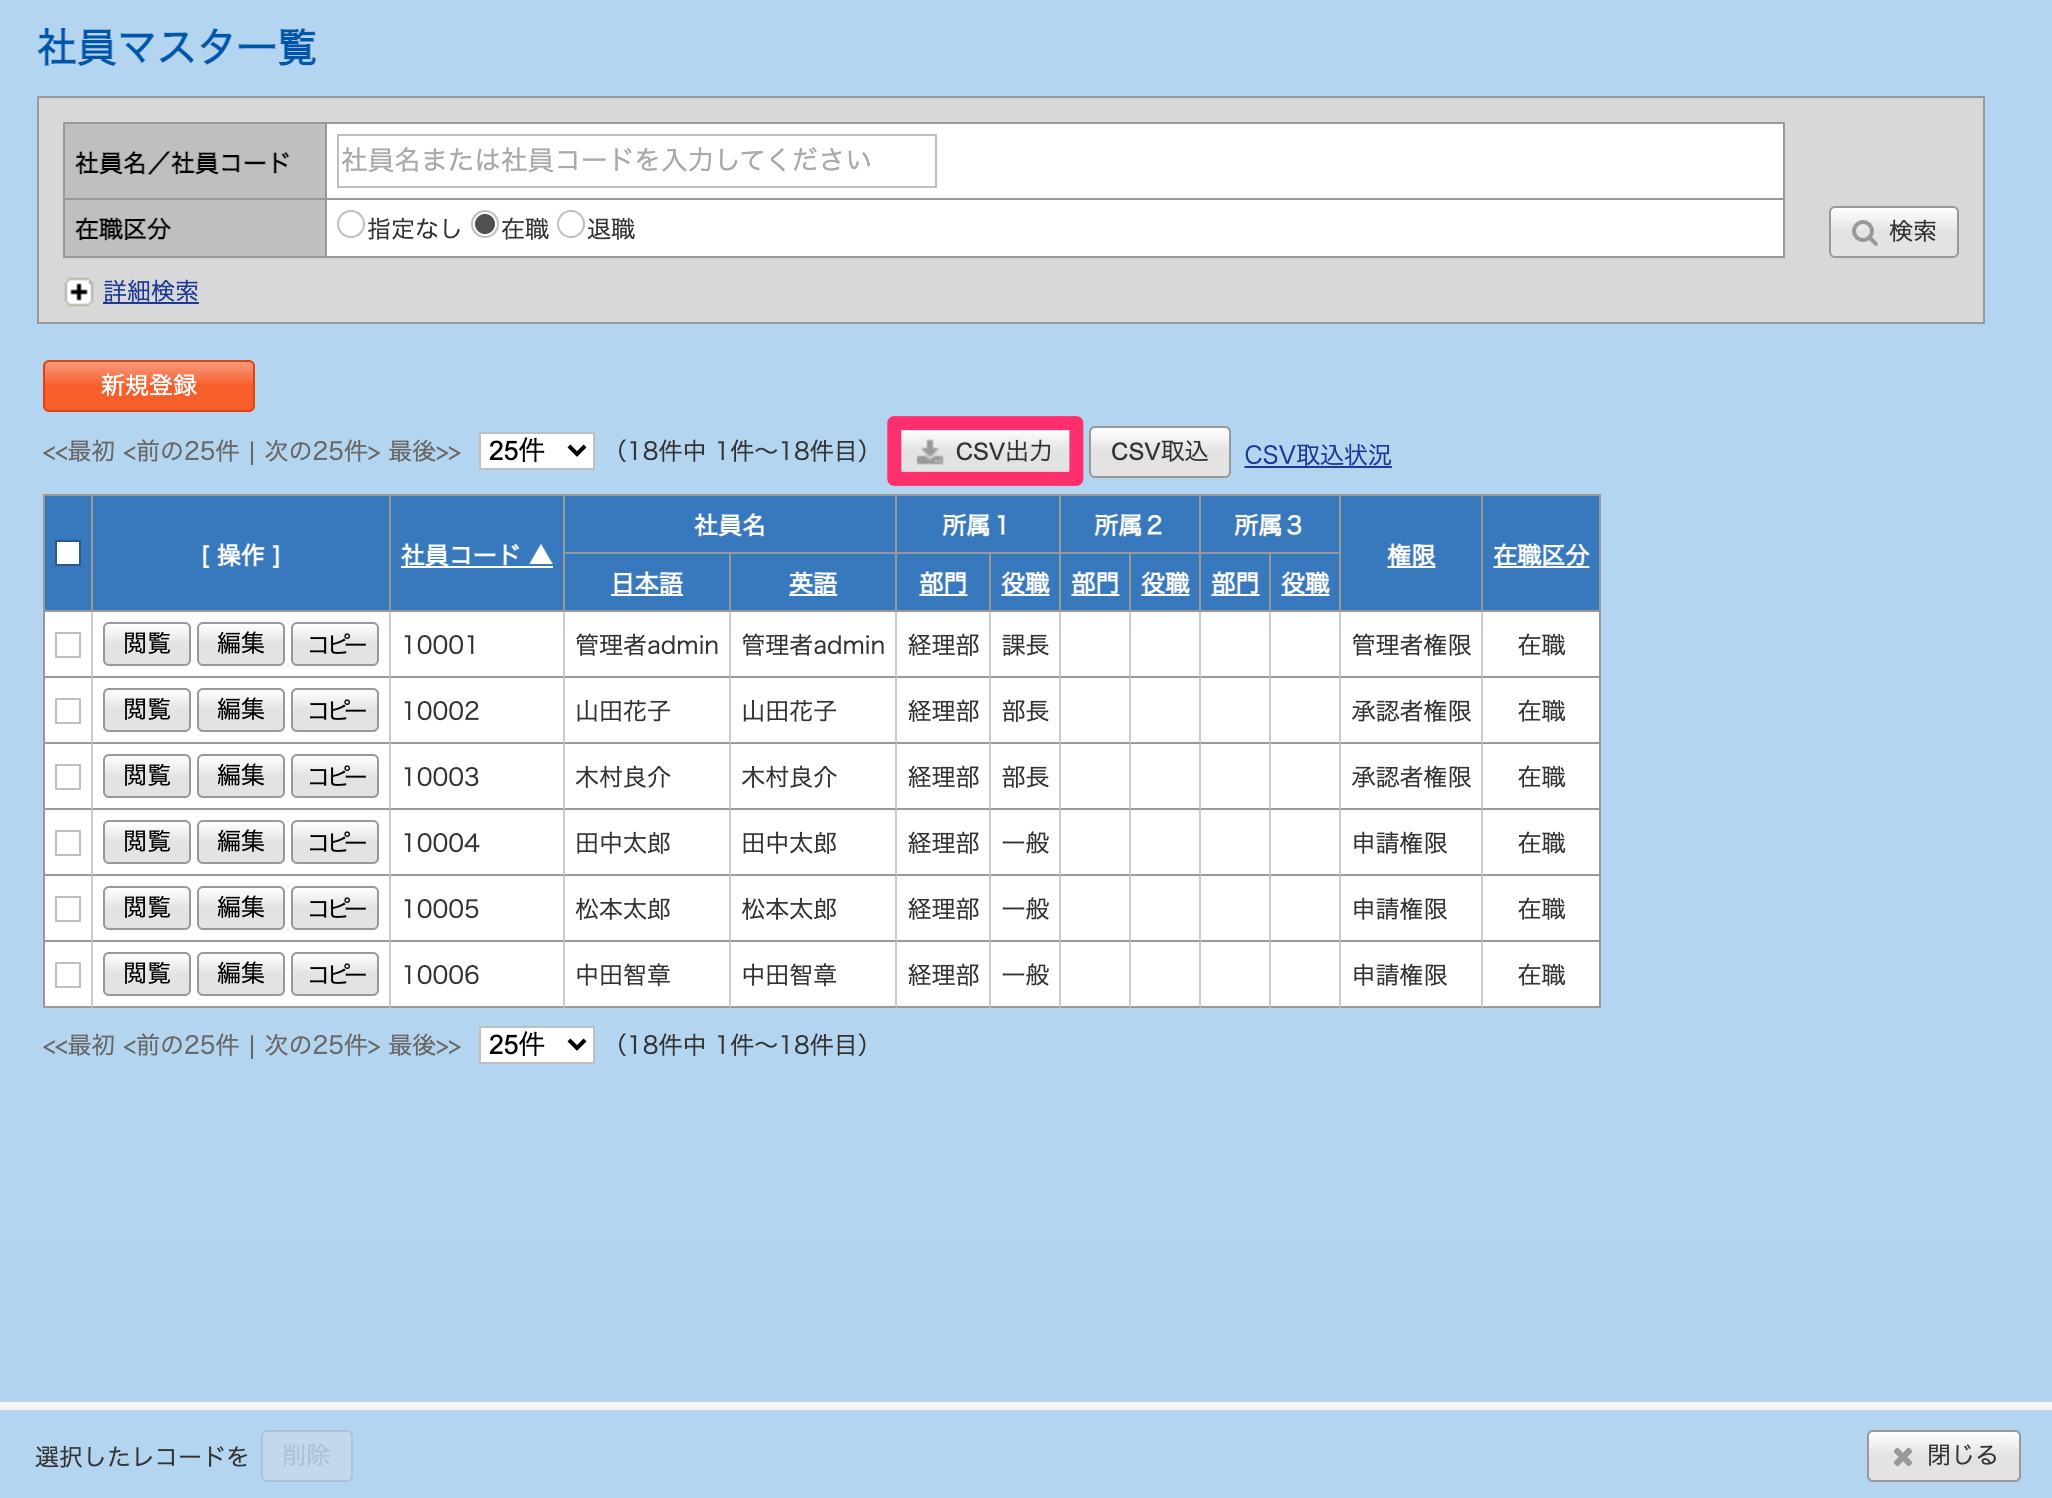This screenshot has width=2052, height=1498.
Task: Sort by 権限 column header
Action: click(1411, 556)
